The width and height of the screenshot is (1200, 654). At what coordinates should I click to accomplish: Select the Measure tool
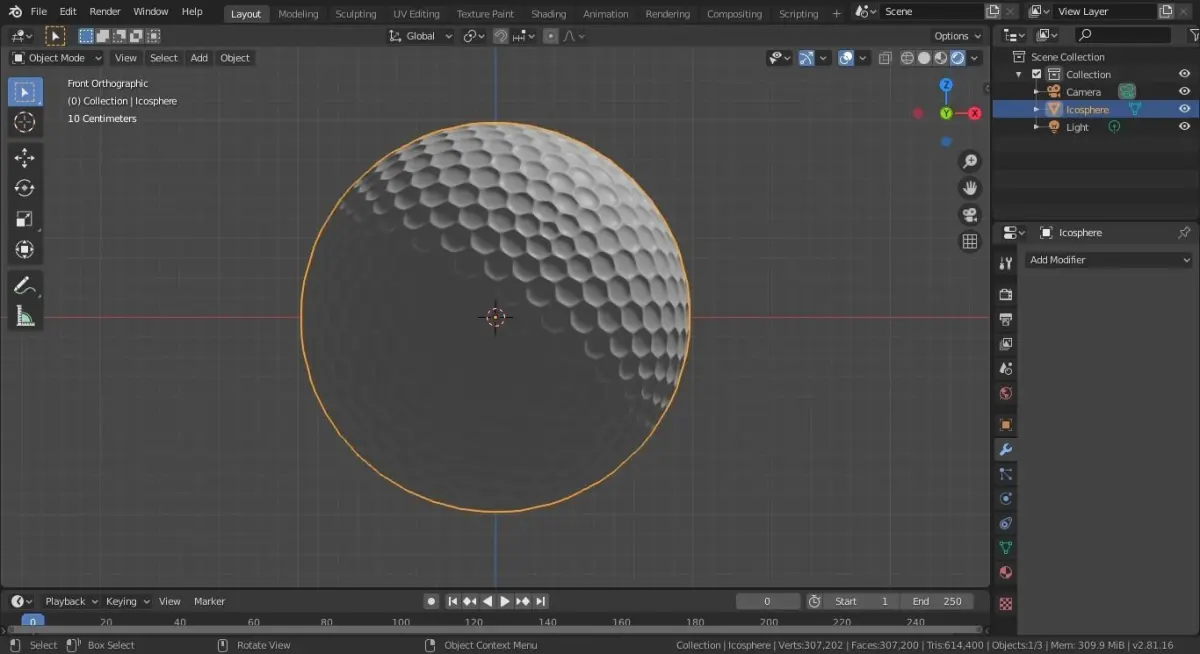[25, 316]
